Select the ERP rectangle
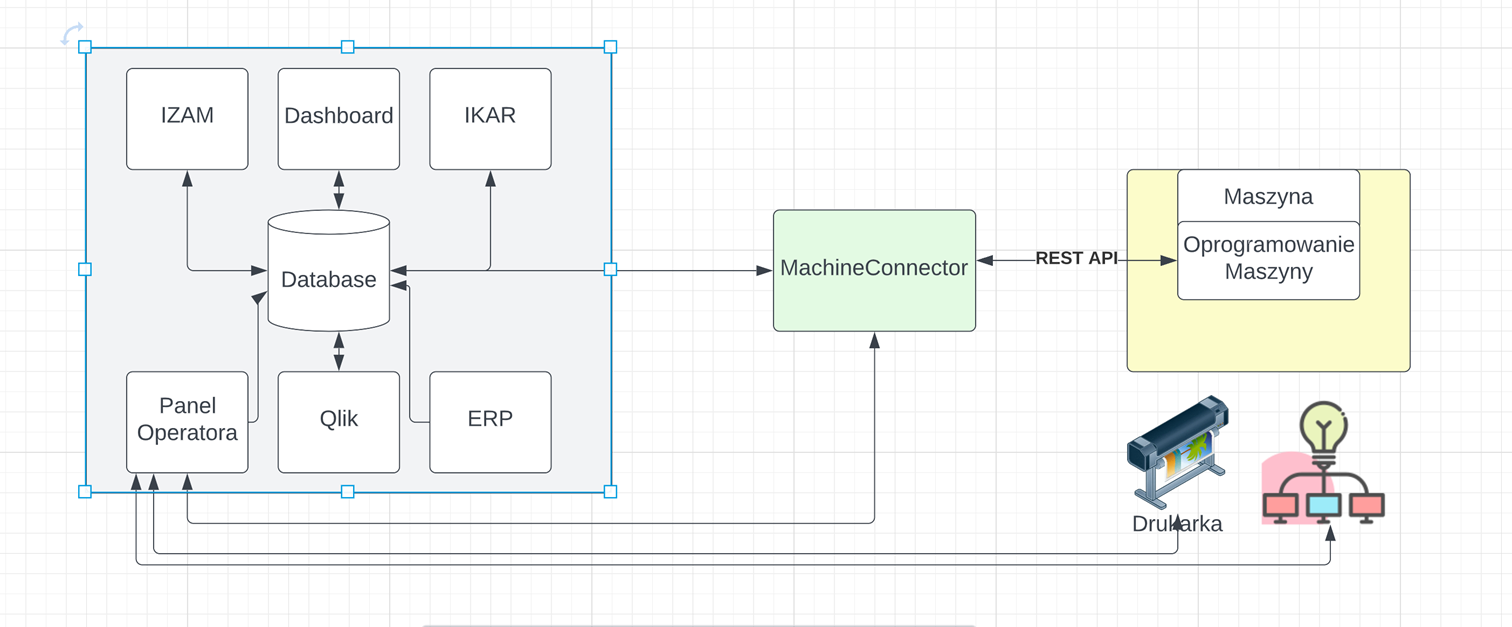This screenshot has height=627, width=1512. coord(490,420)
